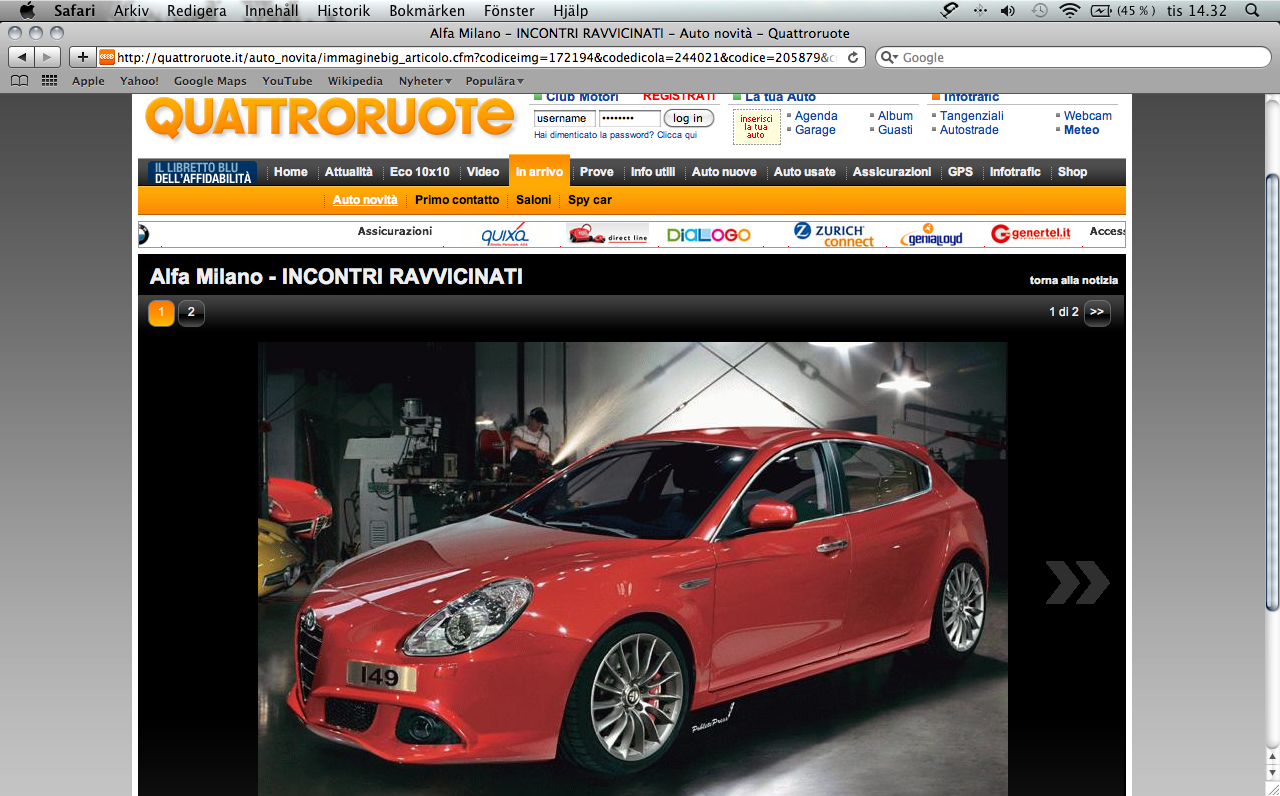The height and width of the screenshot is (796, 1280).
Task: Follow the 'torna alla notizia' link
Action: tap(1073, 280)
